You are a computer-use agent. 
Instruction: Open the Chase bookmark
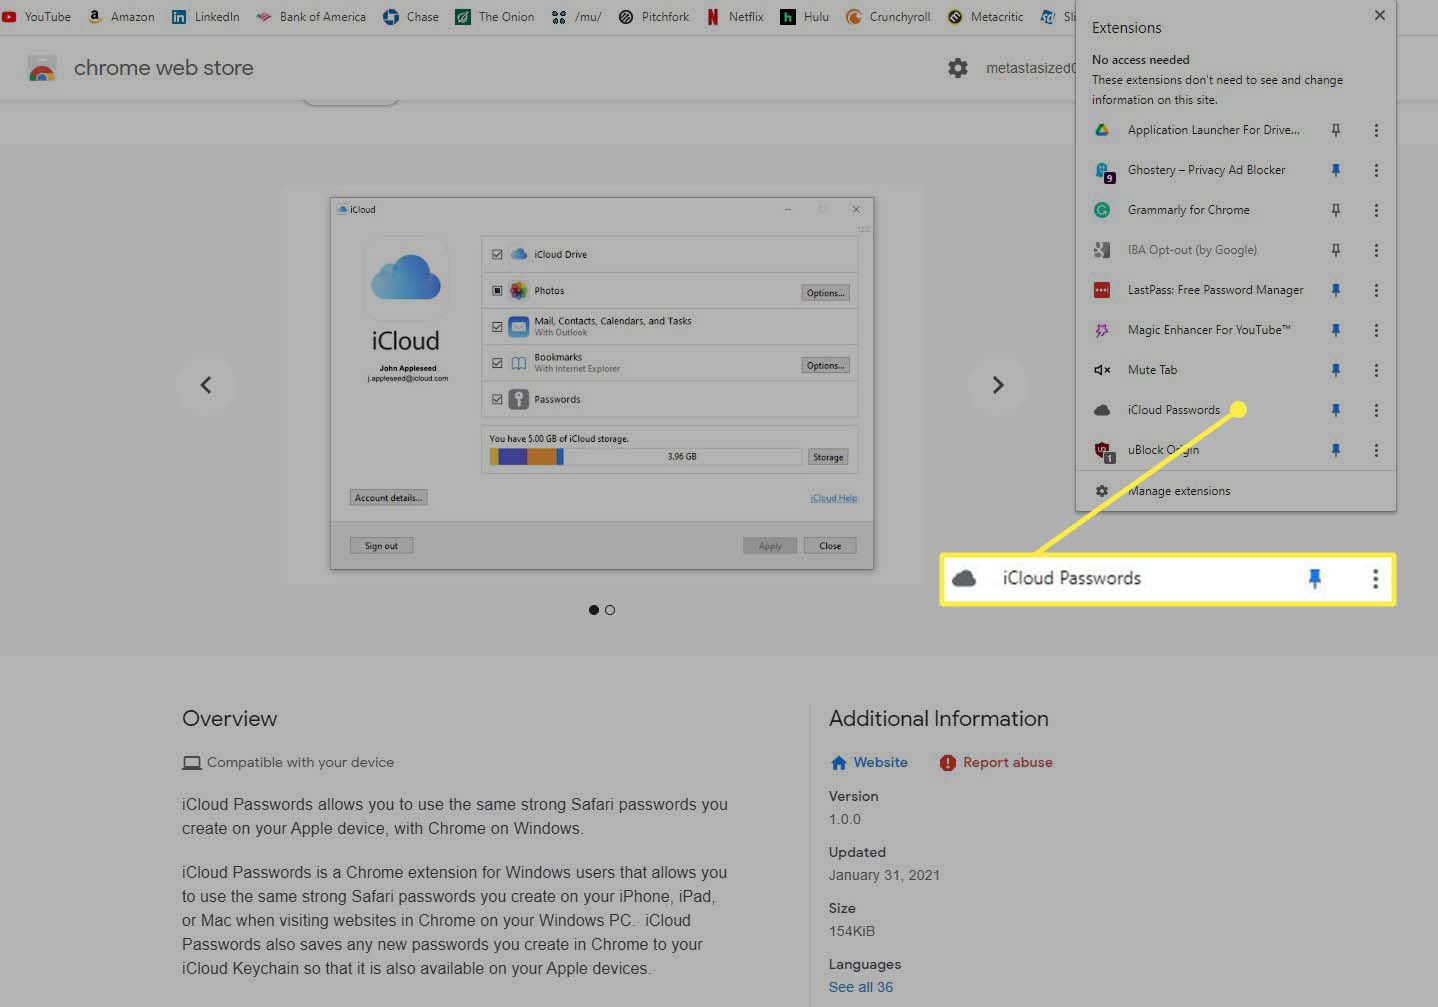pos(411,16)
